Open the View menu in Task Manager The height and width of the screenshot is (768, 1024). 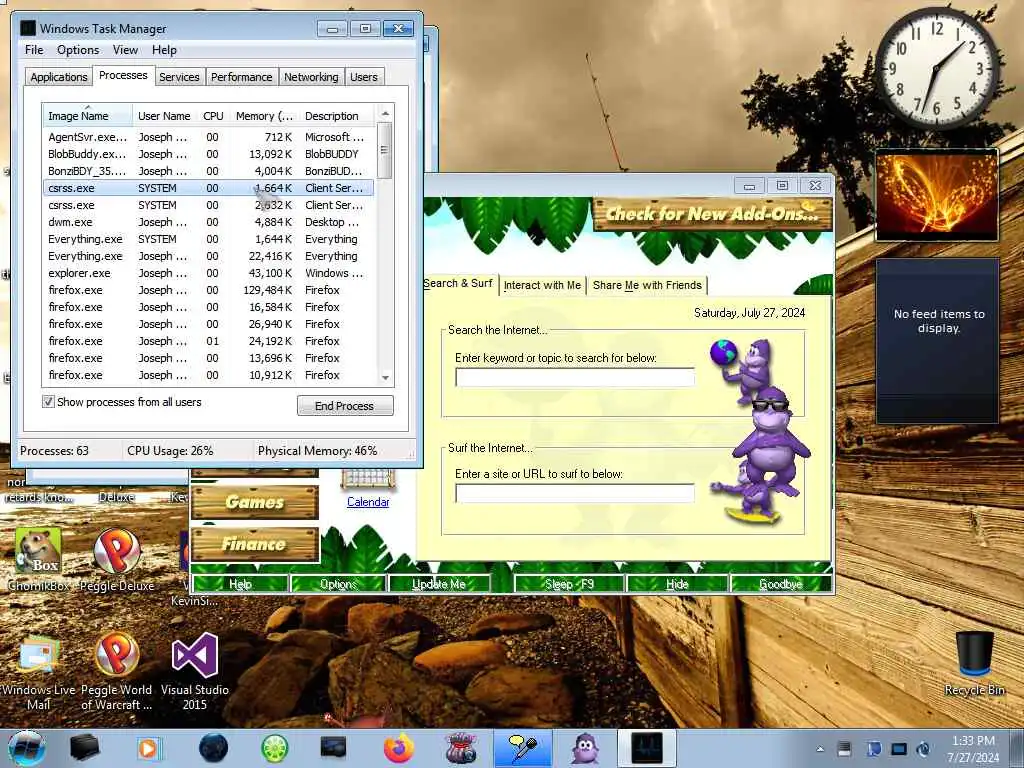pos(125,50)
